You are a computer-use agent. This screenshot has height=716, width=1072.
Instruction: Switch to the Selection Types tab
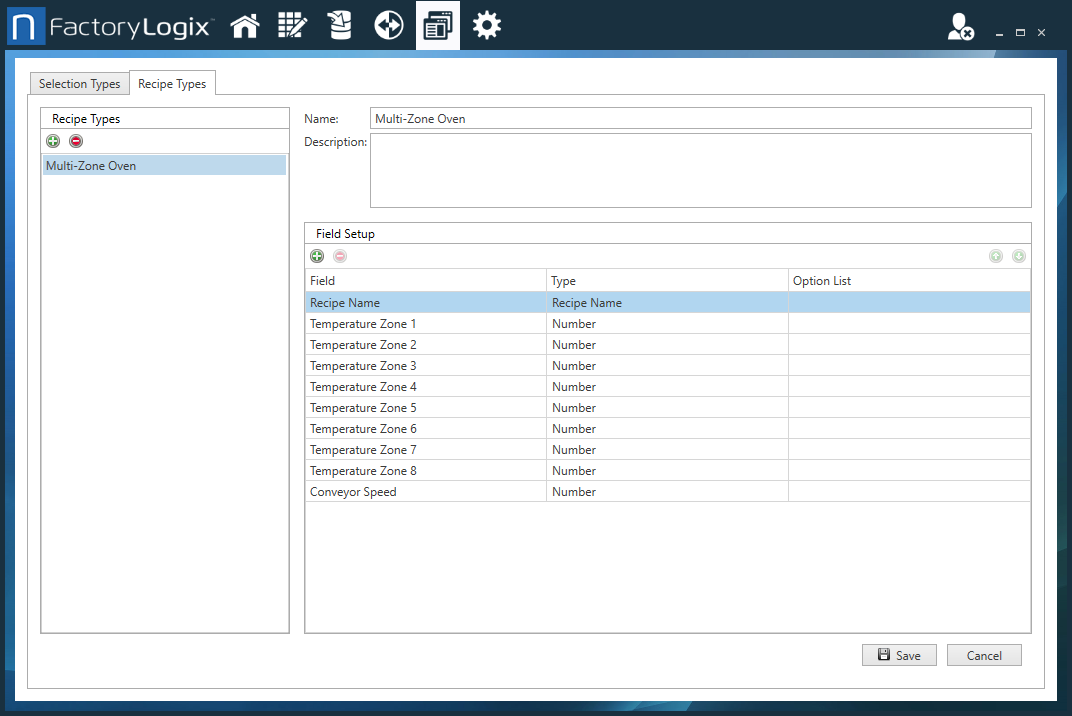pos(79,84)
